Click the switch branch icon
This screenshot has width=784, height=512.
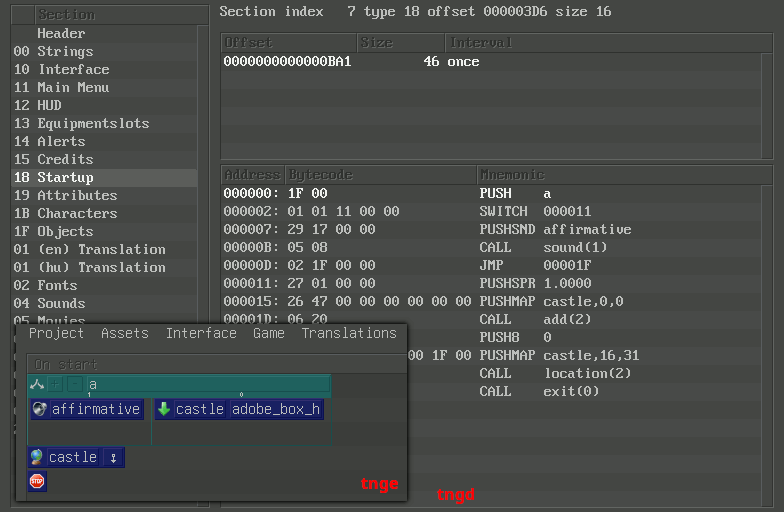point(37,384)
